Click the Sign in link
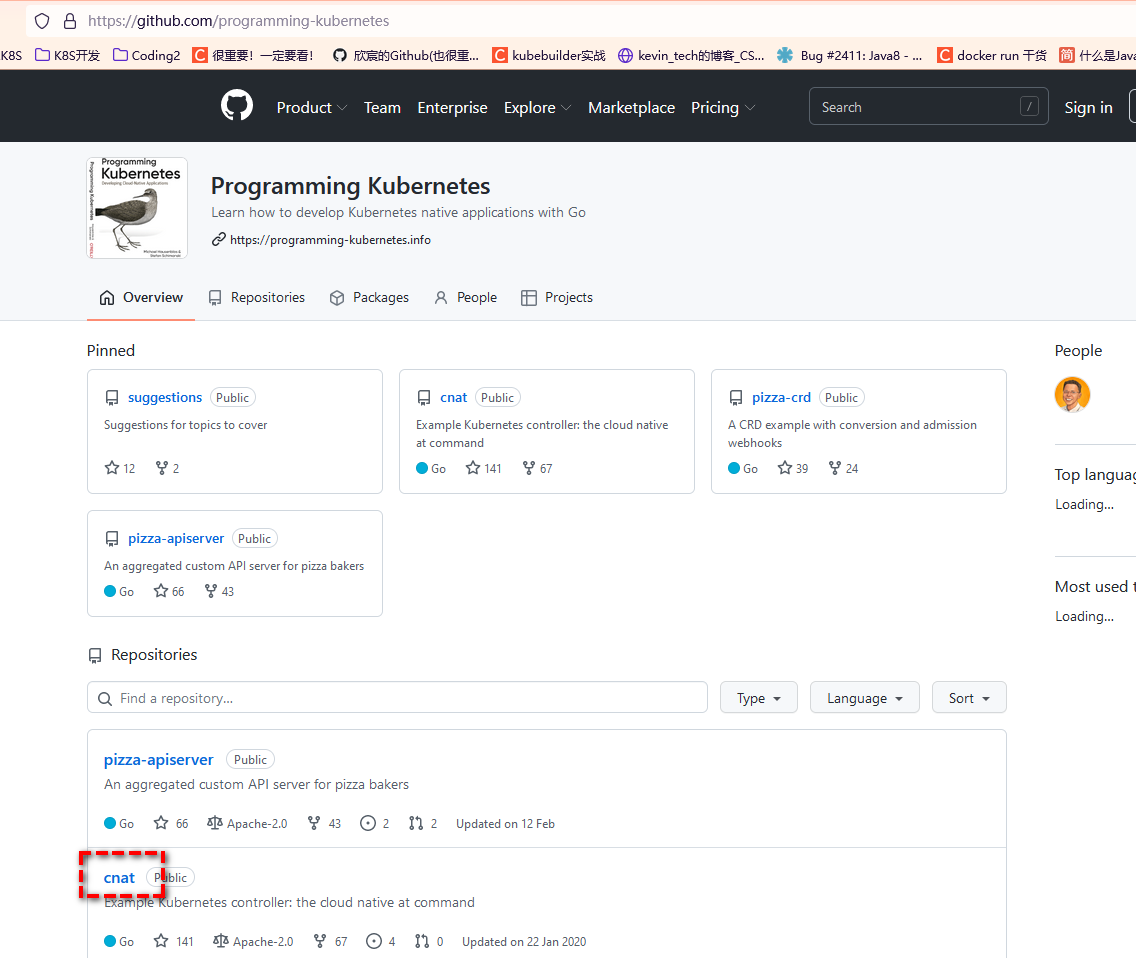Screen dimensions: 1136x958 tap(1088, 107)
